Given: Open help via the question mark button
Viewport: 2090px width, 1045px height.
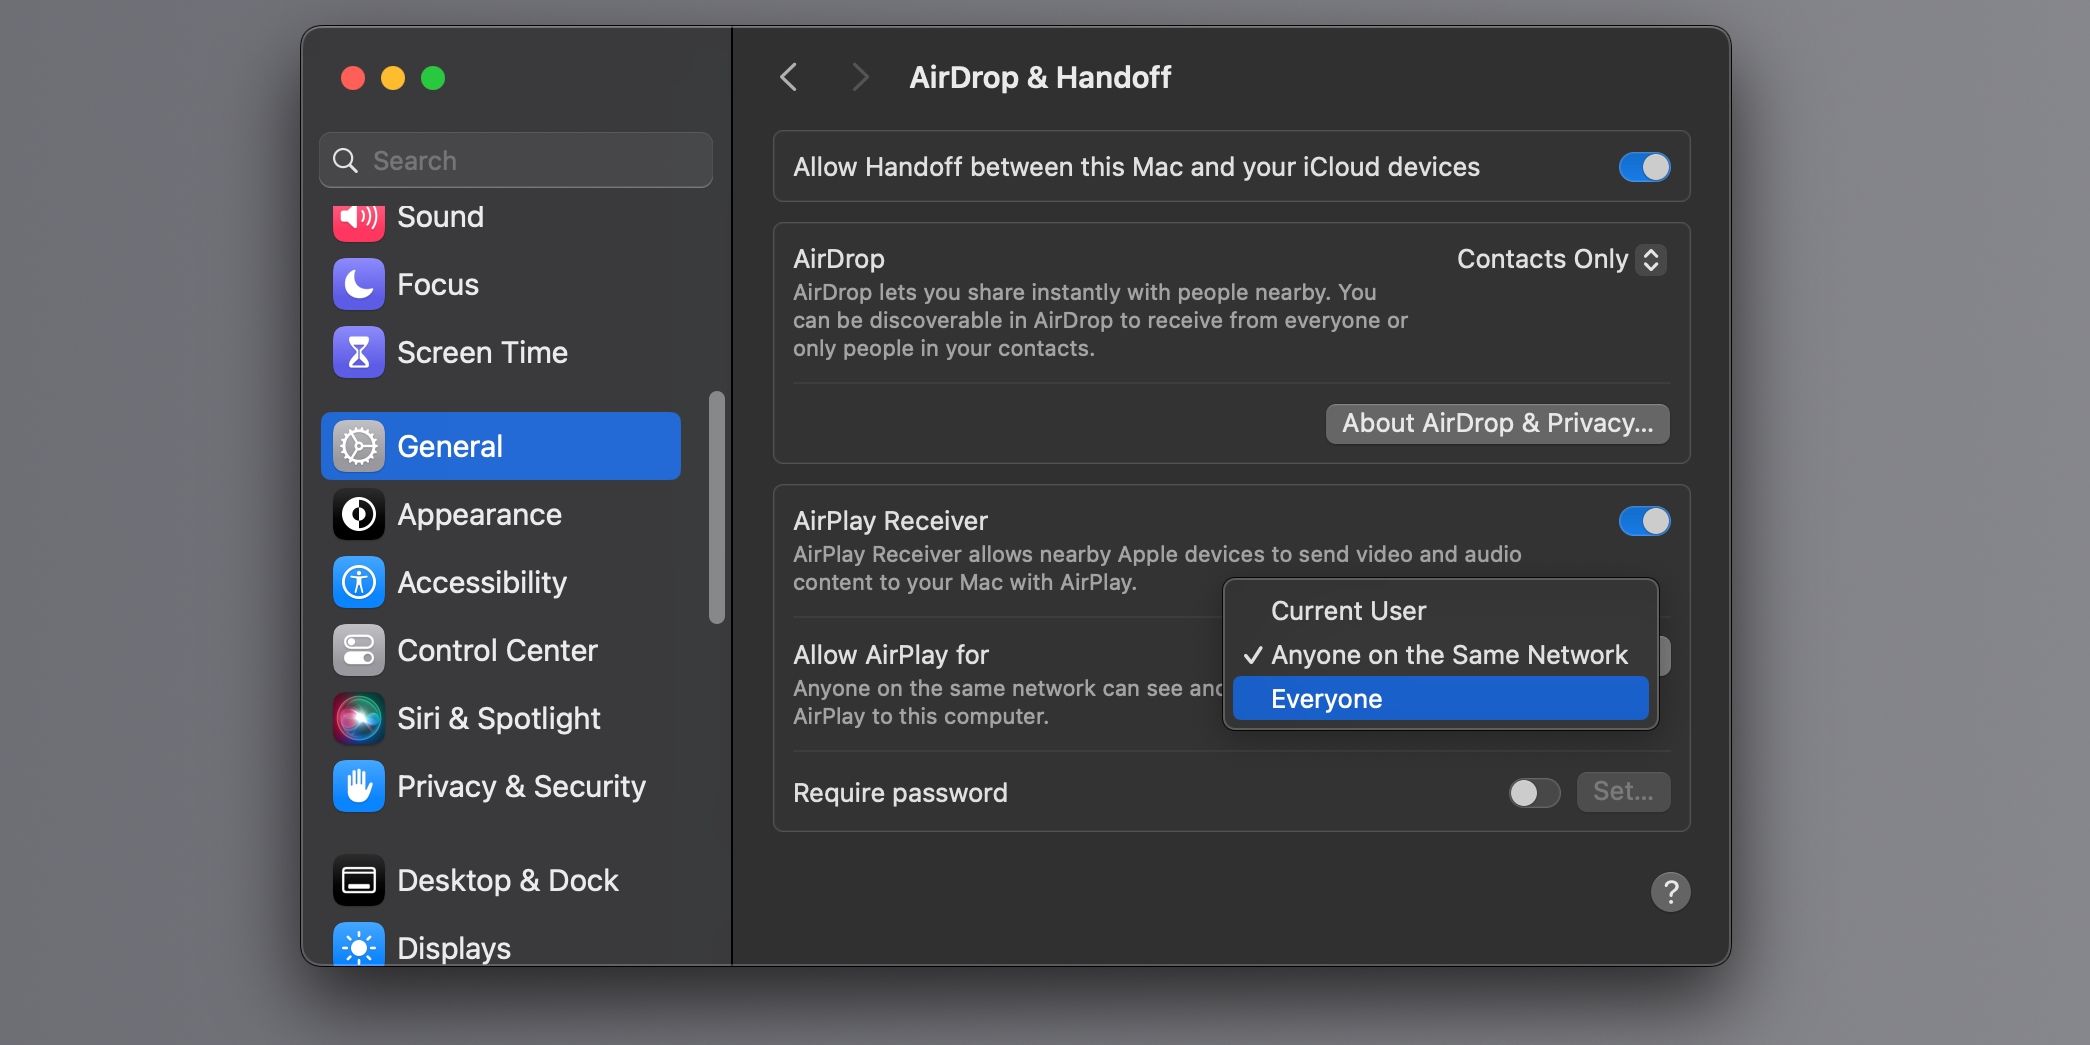Looking at the screenshot, I should (x=1670, y=891).
